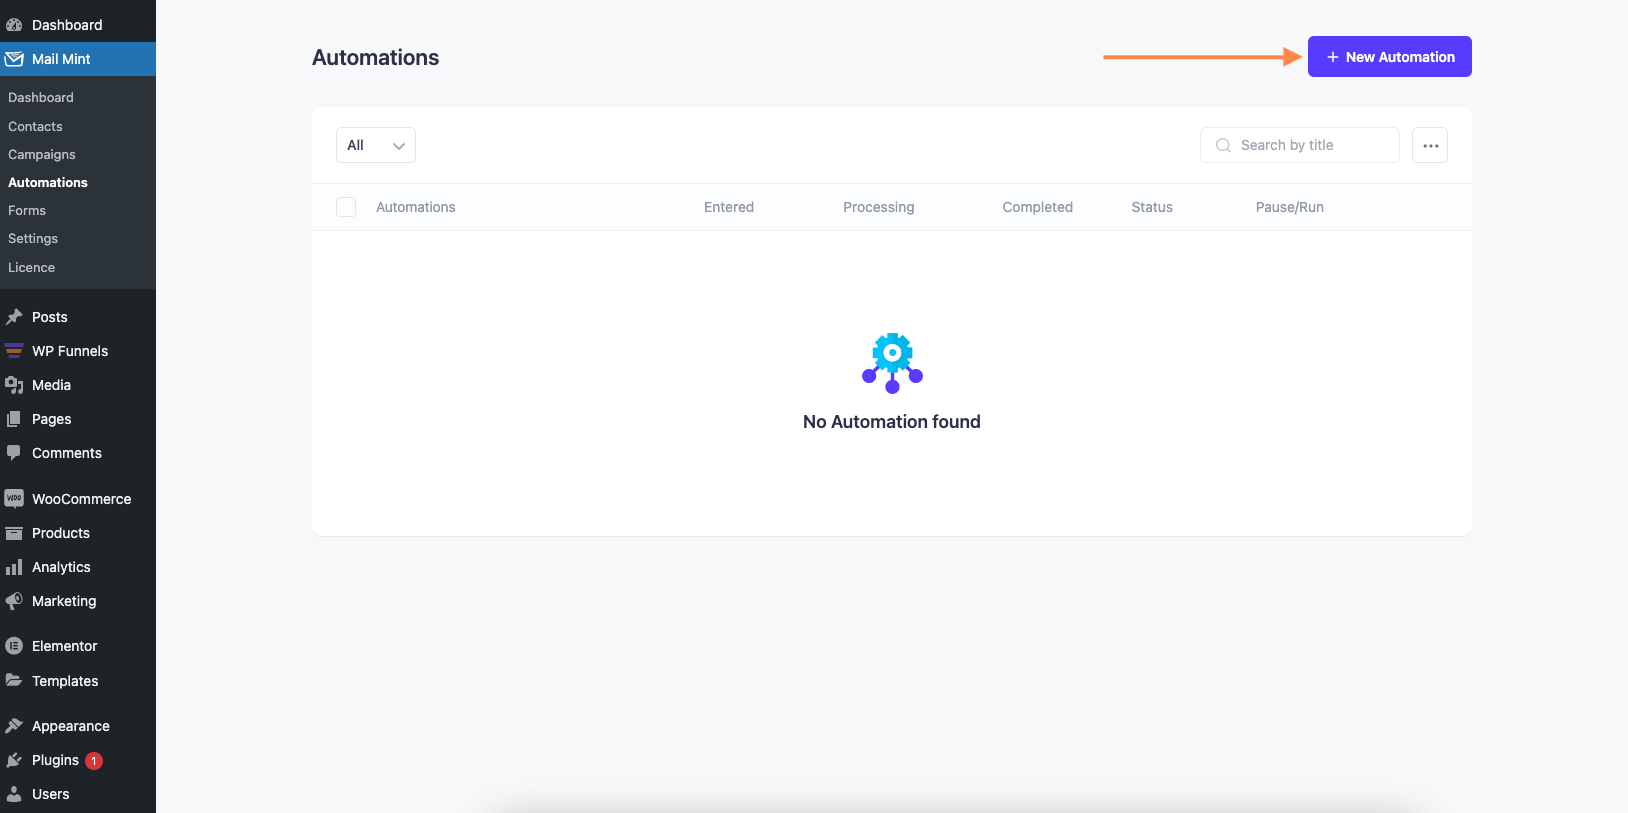Click the Search by title field
This screenshot has height=813, width=1628.
1300,145
